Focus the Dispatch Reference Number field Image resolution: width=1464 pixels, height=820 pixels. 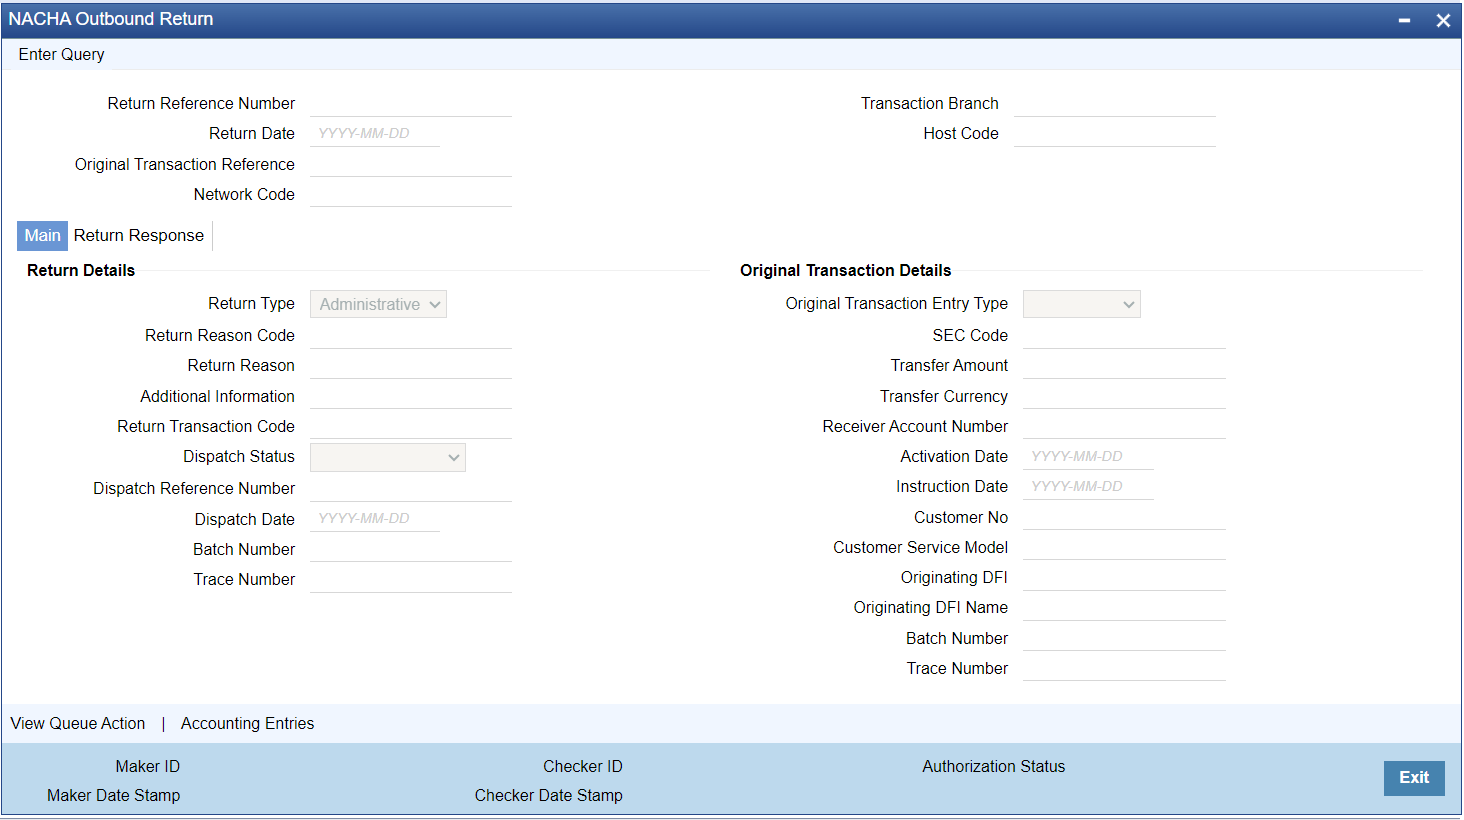pos(411,489)
